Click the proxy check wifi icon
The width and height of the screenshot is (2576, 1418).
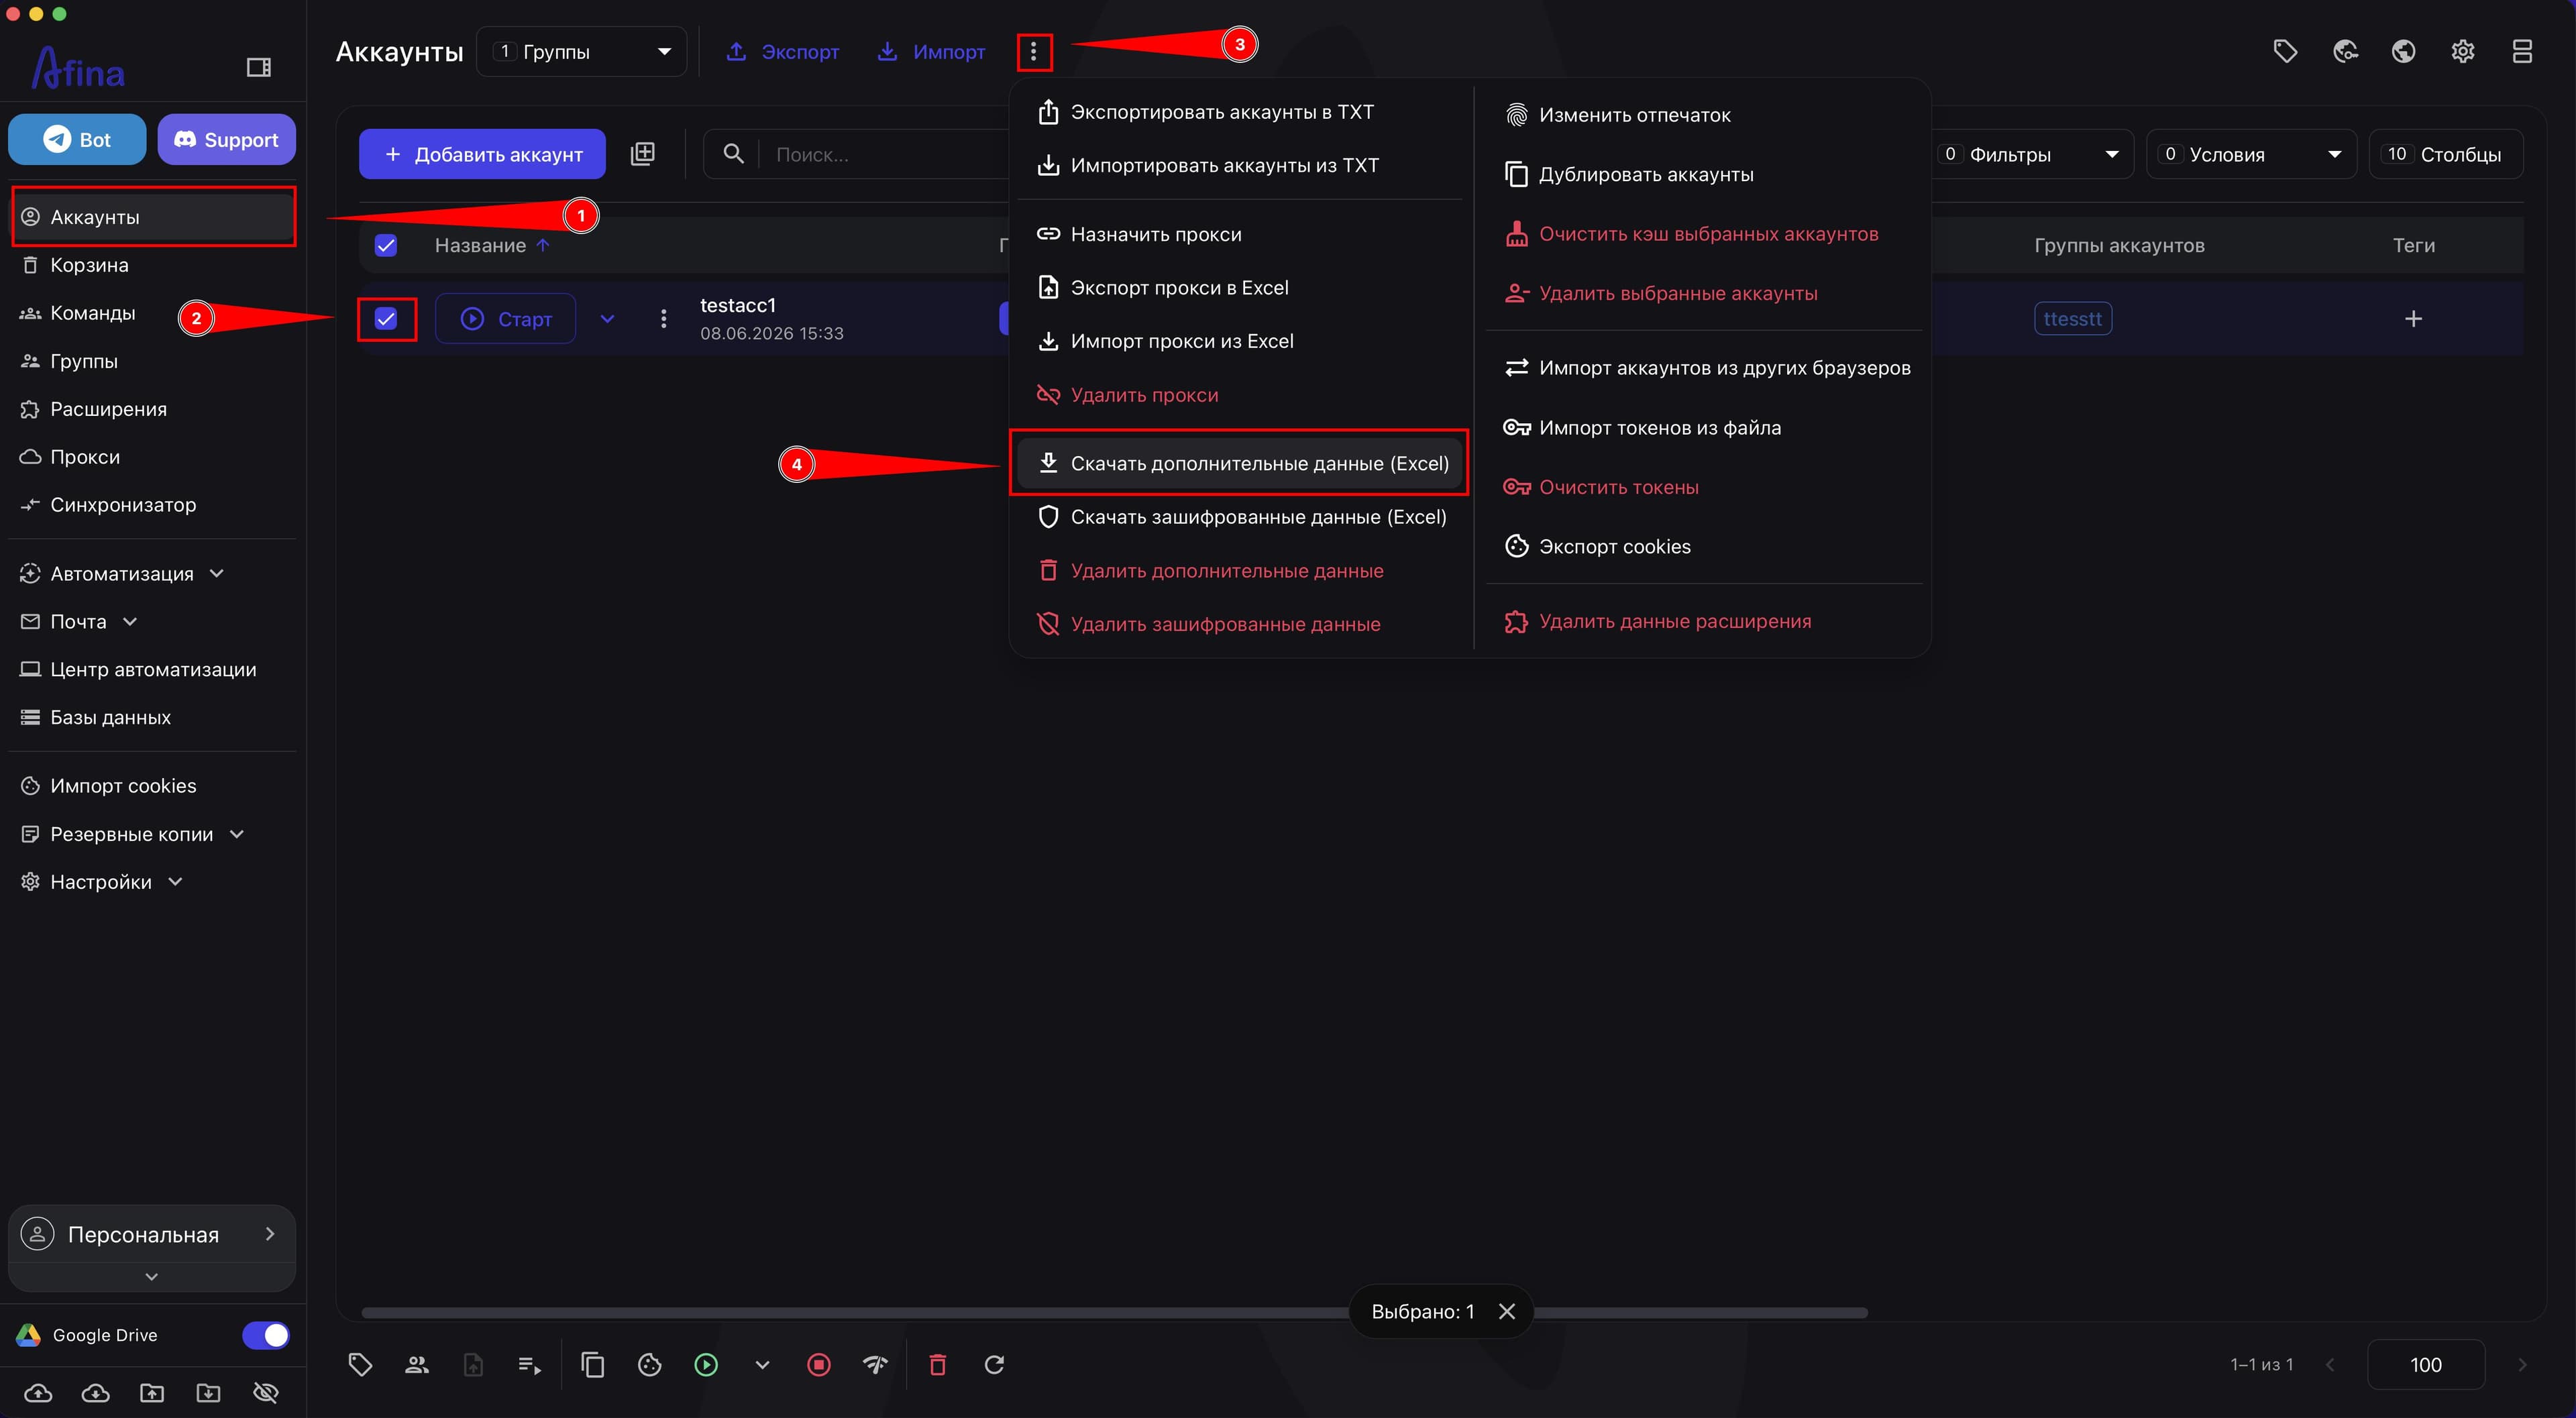[x=875, y=1365]
